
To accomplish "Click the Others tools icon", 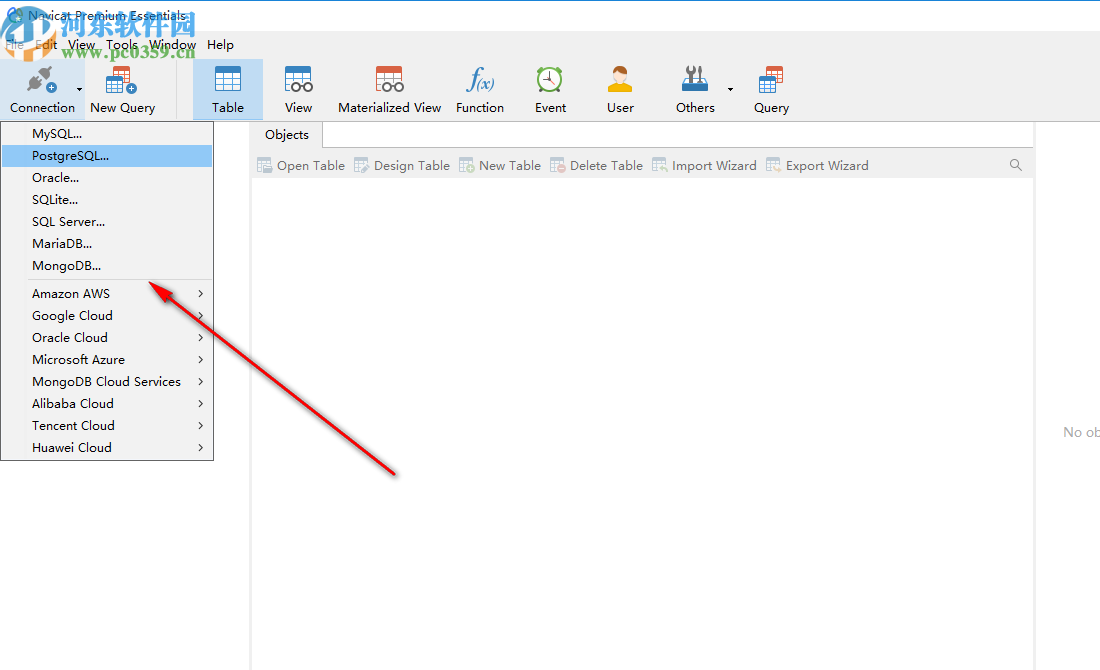I will (695, 79).
